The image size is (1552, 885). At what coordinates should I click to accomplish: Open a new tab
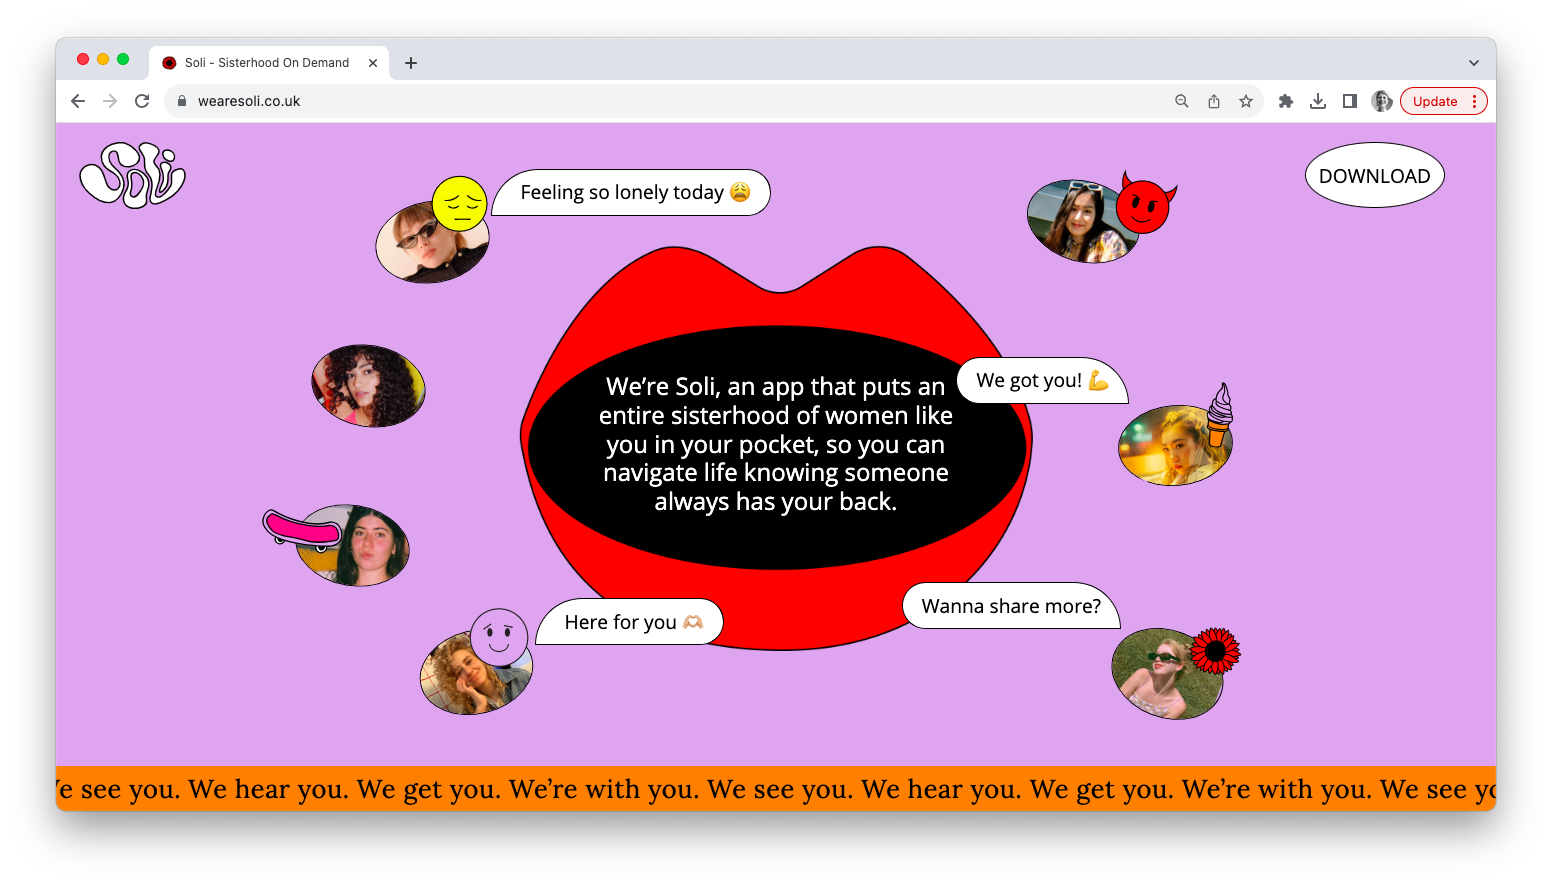click(411, 62)
